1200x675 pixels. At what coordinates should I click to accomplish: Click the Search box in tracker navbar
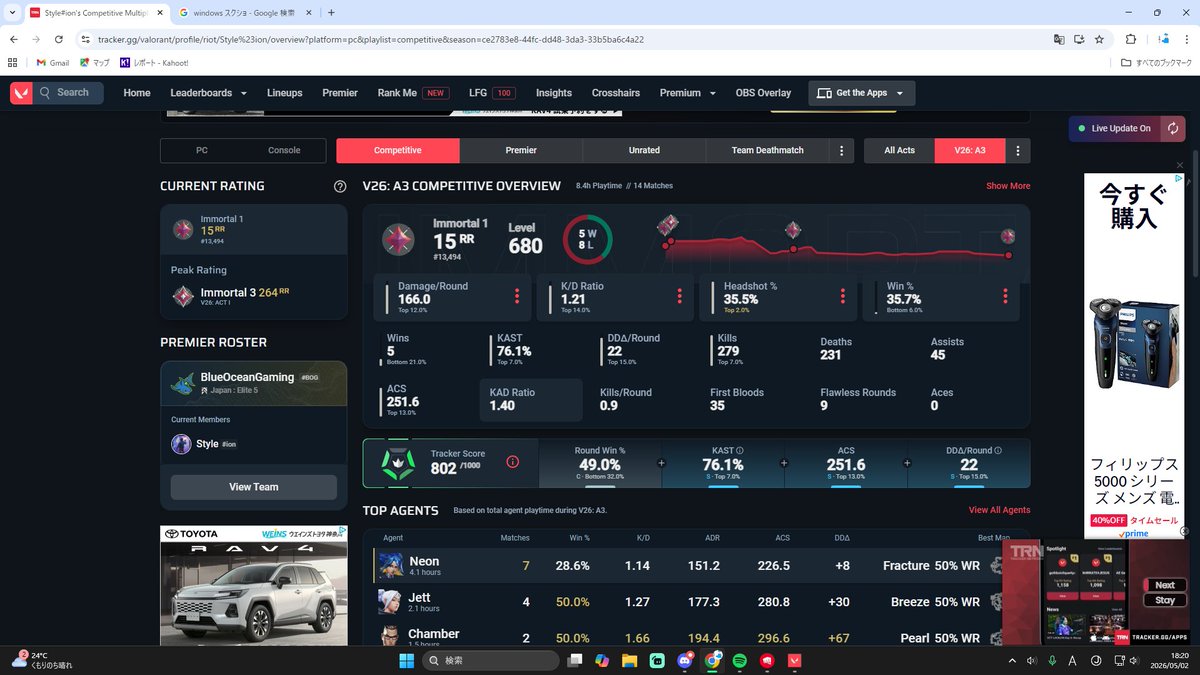[68, 93]
